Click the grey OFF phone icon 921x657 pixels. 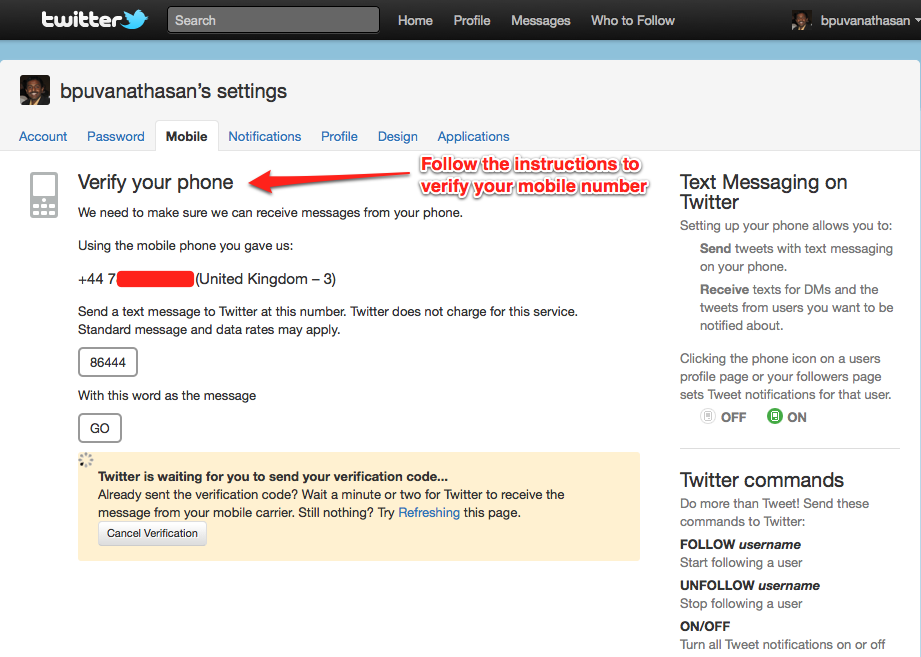(x=708, y=417)
